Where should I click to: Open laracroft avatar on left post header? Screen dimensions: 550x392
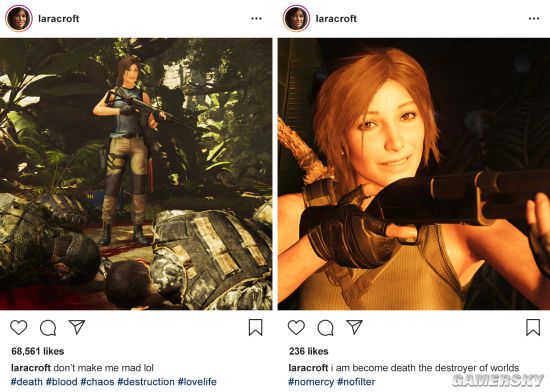[19, 18]
